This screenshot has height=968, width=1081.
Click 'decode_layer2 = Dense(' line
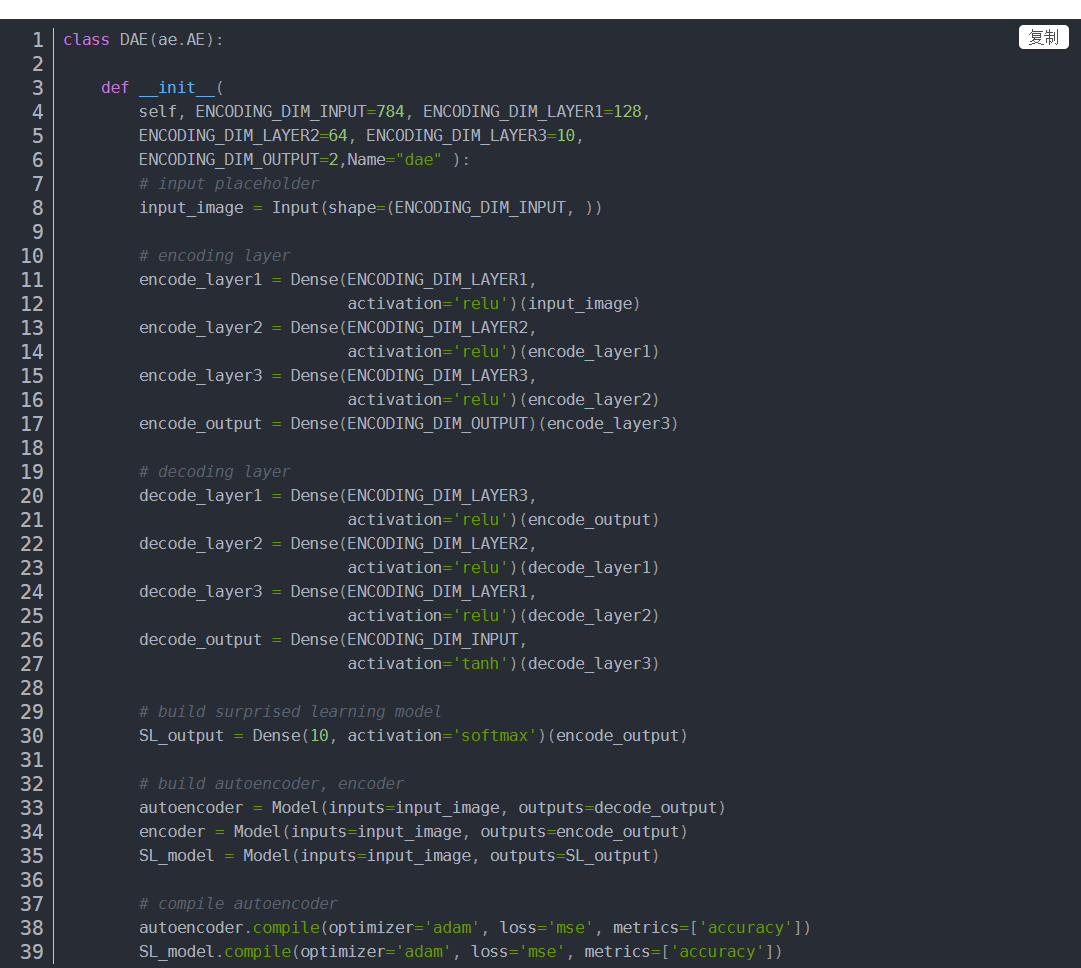pyautogui.click(x=337, y=544)
